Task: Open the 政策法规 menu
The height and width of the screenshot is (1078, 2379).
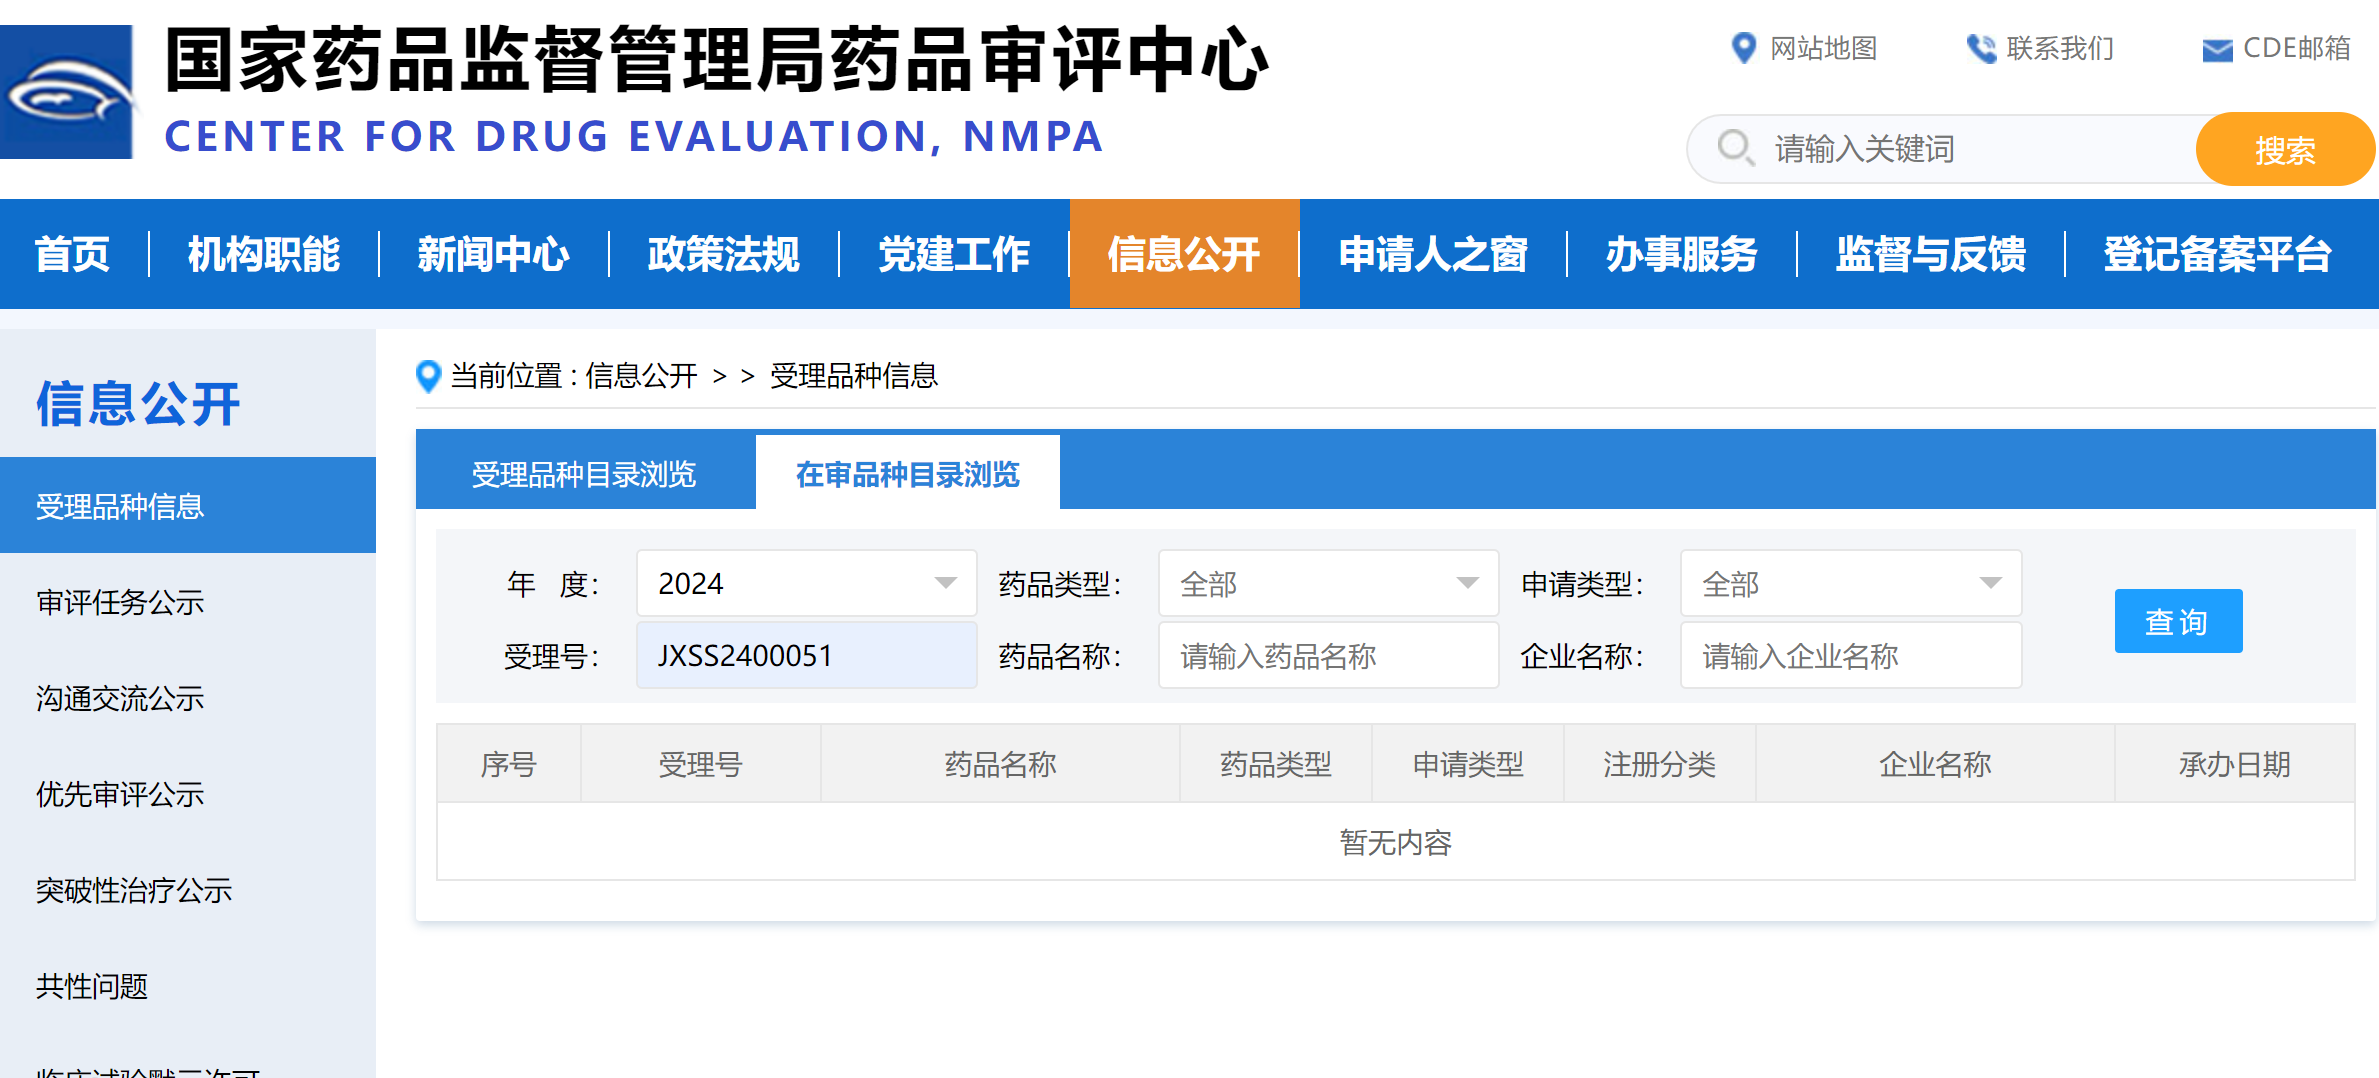Action: 724,254
